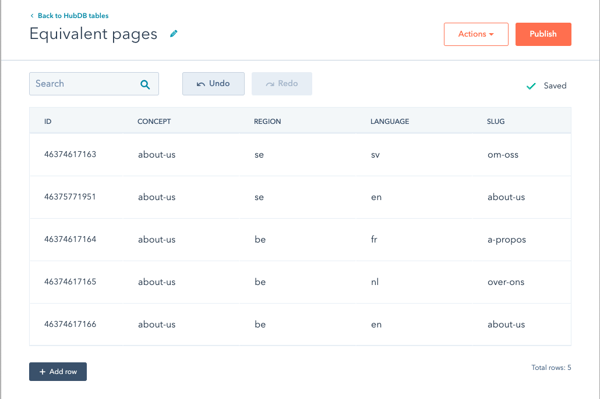Click the Saved status indicator
Image resolution: width=600 pixels, height=399 pixels.
tap(546, 86)
